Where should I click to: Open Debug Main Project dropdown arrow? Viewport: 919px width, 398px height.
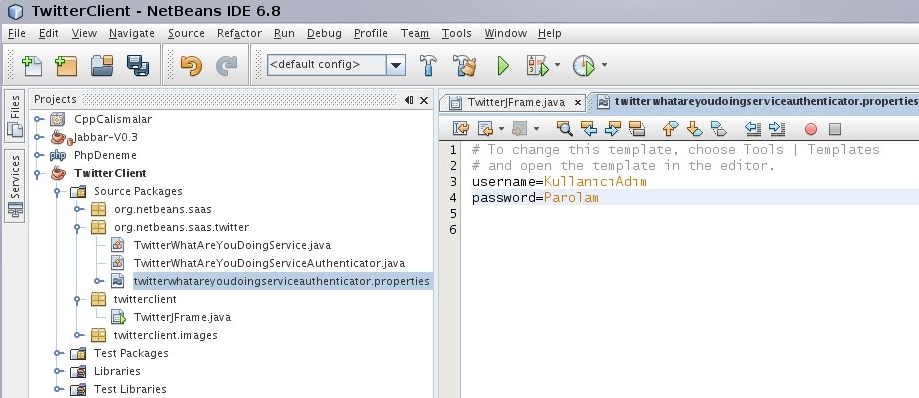point(557,65)
